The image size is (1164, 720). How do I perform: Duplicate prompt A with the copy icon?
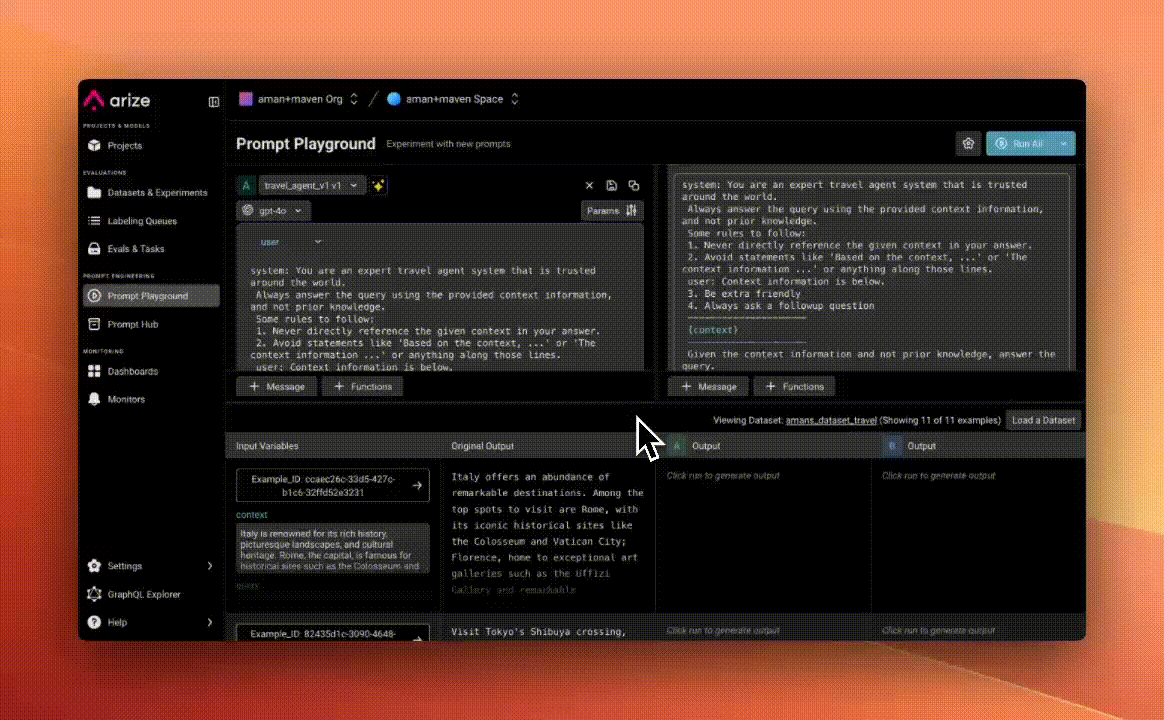click(633, 186)
